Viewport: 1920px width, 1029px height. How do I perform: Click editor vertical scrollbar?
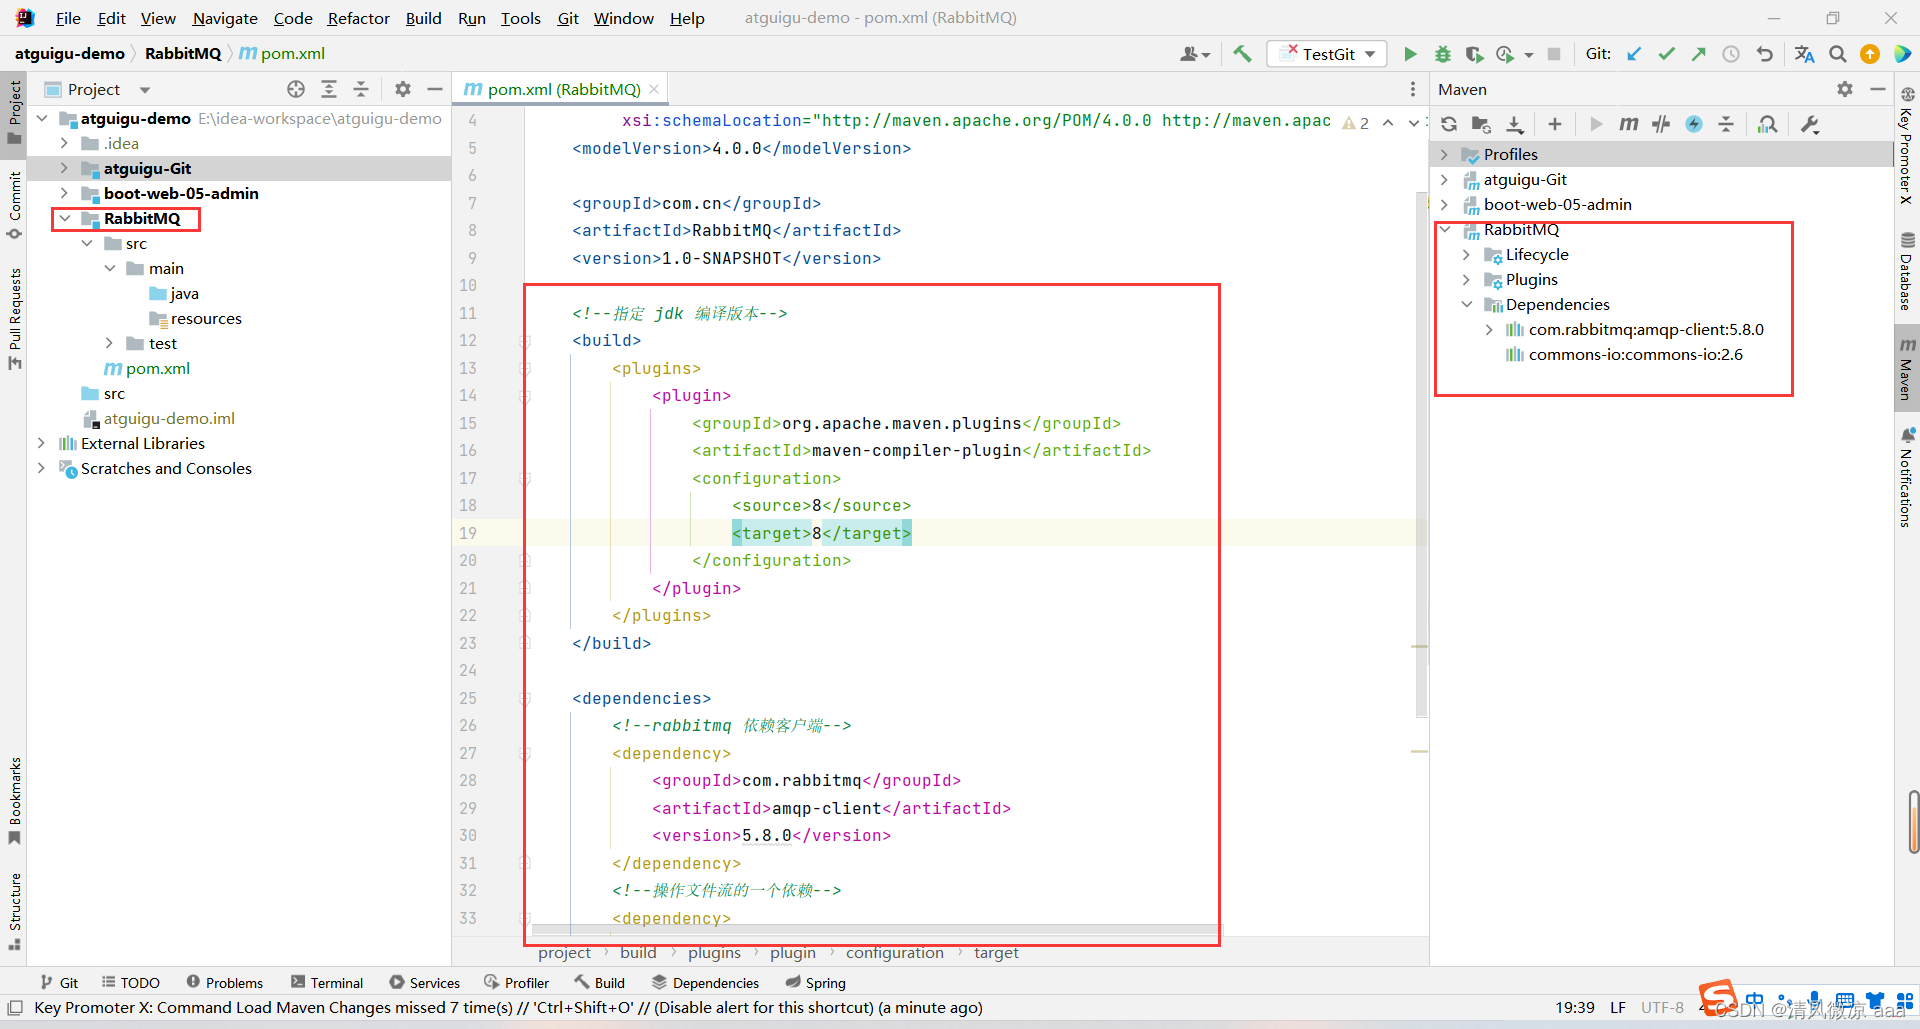(1421, 455)
